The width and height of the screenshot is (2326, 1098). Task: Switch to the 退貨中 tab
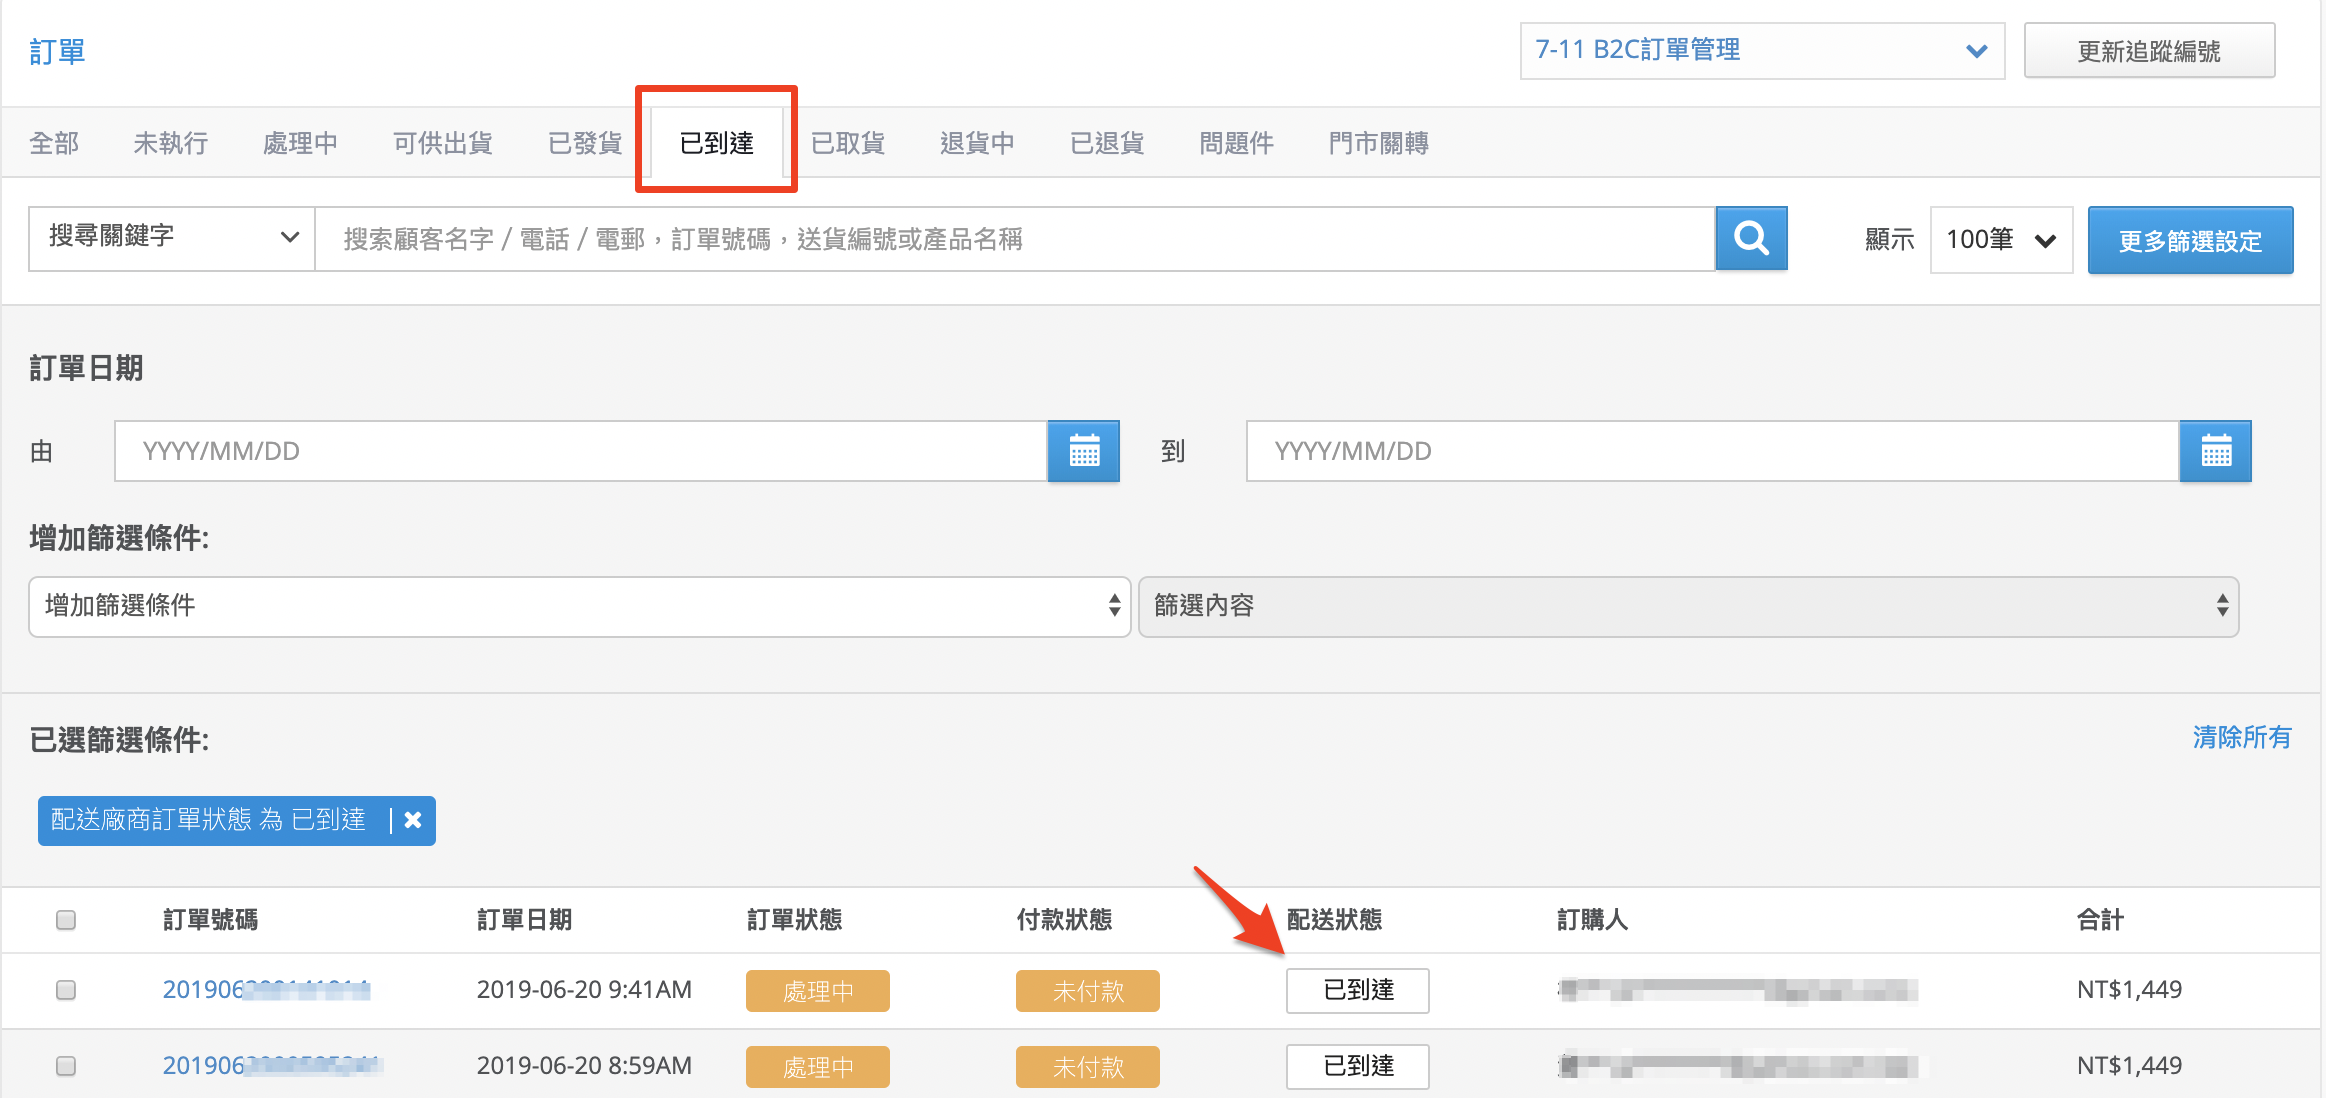(x=977, y=143)
